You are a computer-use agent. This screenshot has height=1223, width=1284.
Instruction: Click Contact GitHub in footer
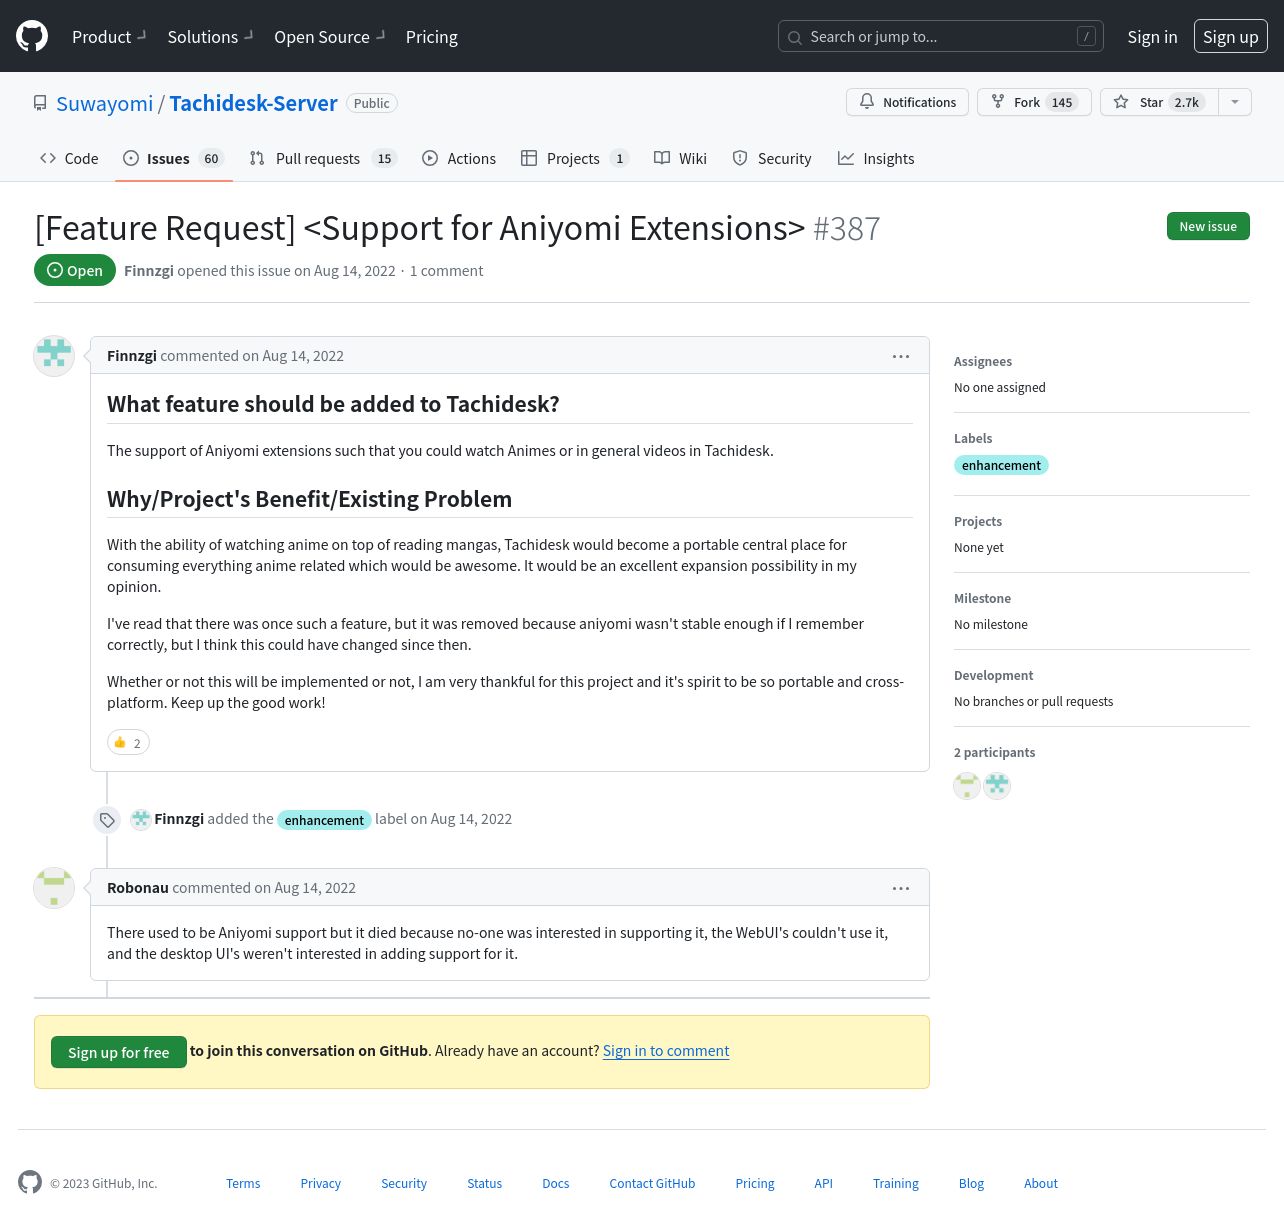(652, 1184)
